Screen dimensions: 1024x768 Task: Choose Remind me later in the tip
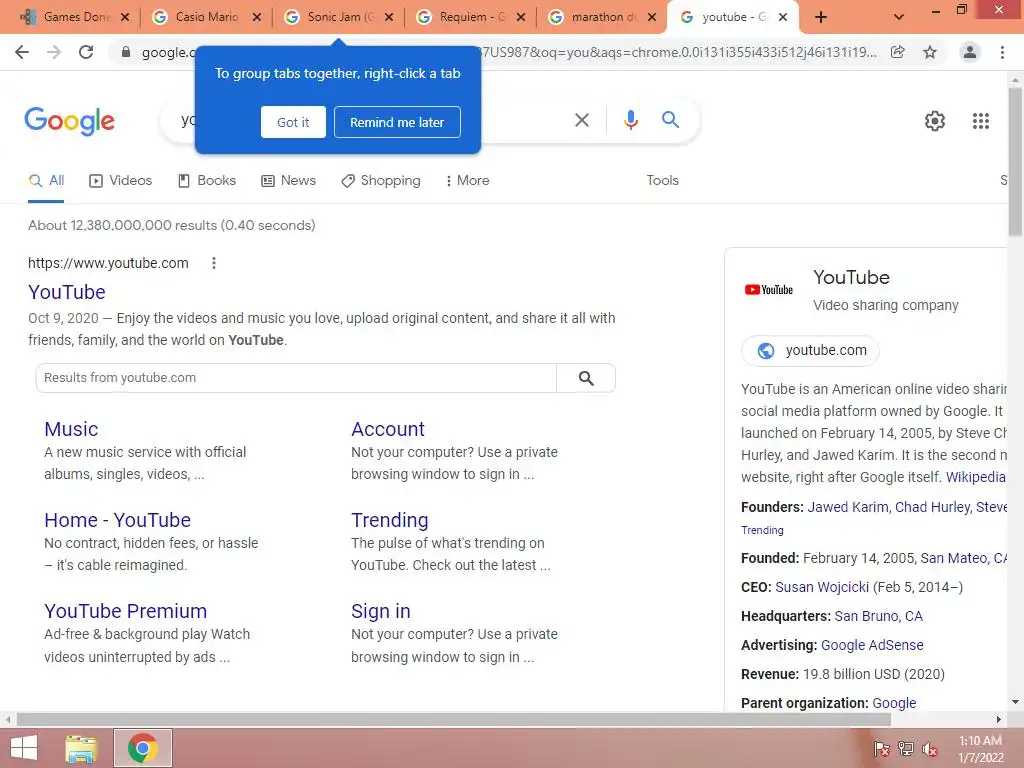point(397,122)
